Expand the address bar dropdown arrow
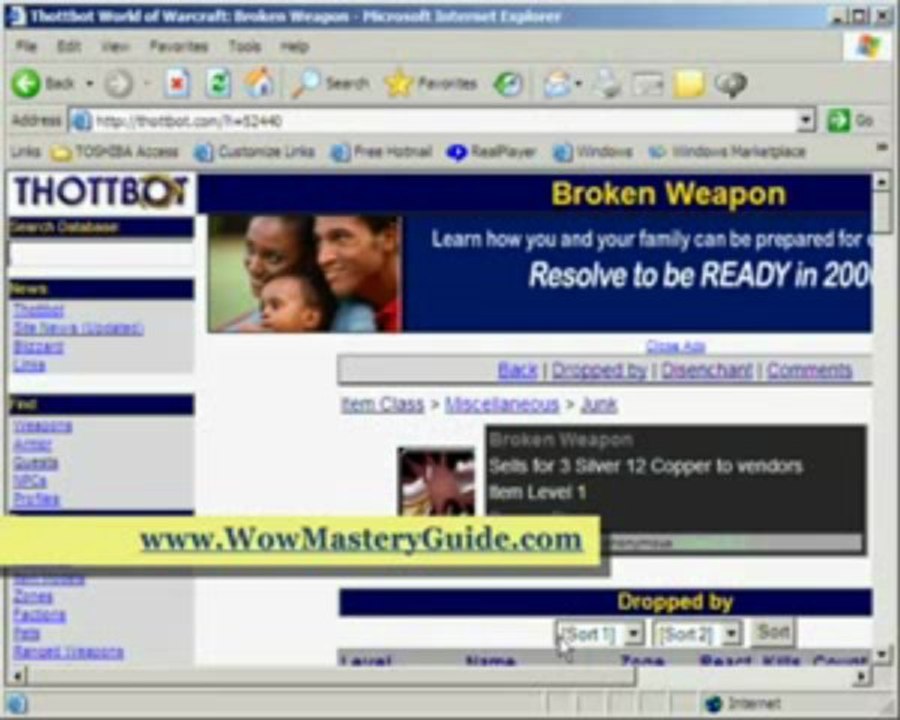900x720 pixels. 806,121
